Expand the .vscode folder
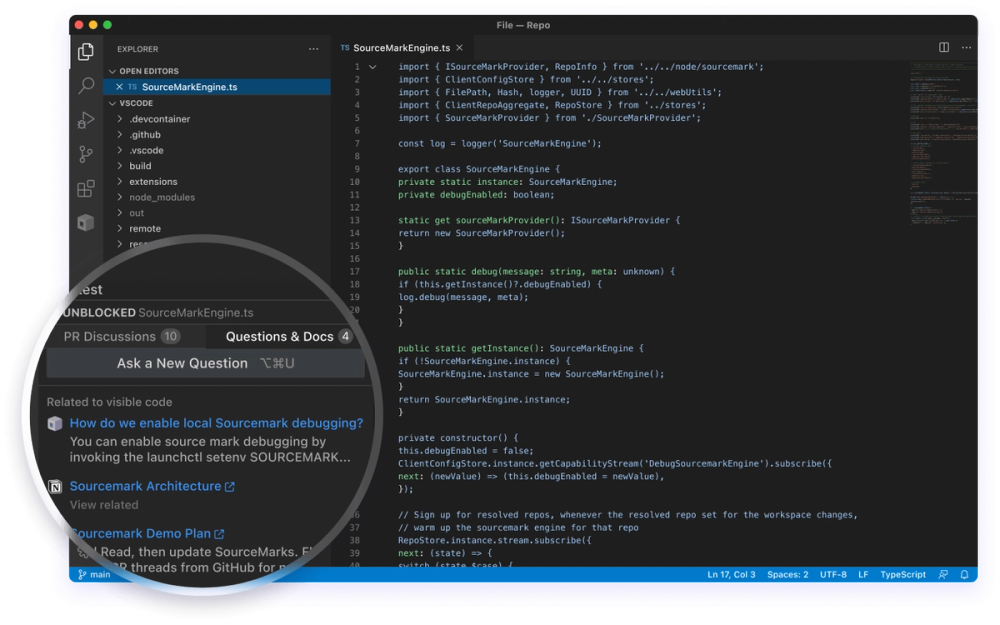The width and height of the screenshot is (1000, 625). [119, 151]
